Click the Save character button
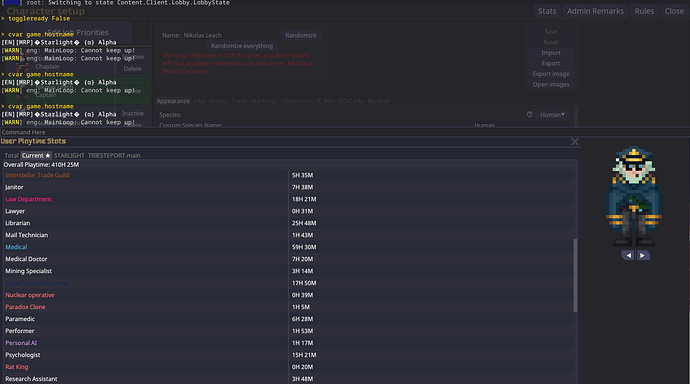Viewport: 690px width, 384px height. pyautogui.click(x=551, y=32)
